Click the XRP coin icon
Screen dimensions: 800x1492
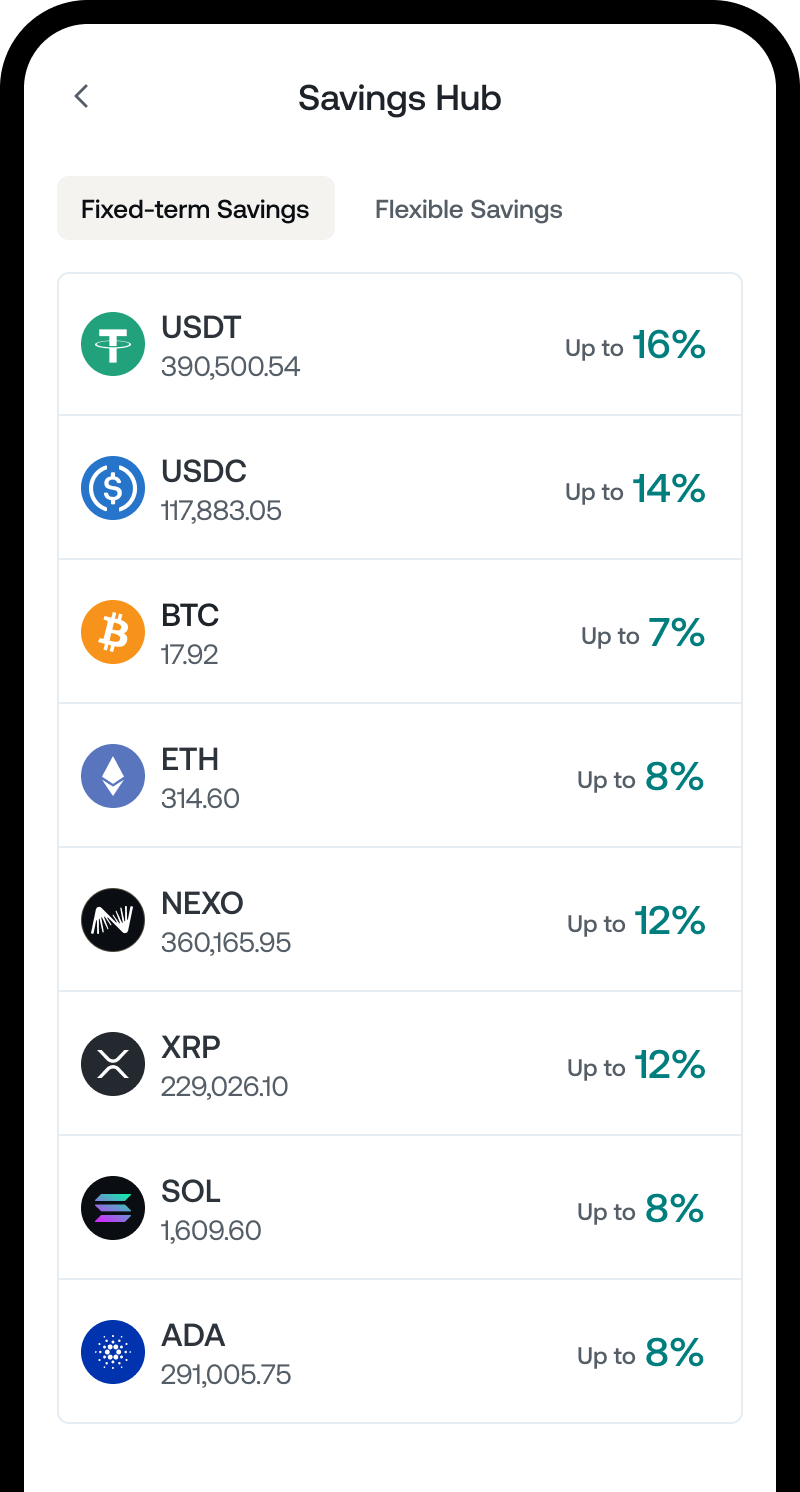(x=113, y=1064)
